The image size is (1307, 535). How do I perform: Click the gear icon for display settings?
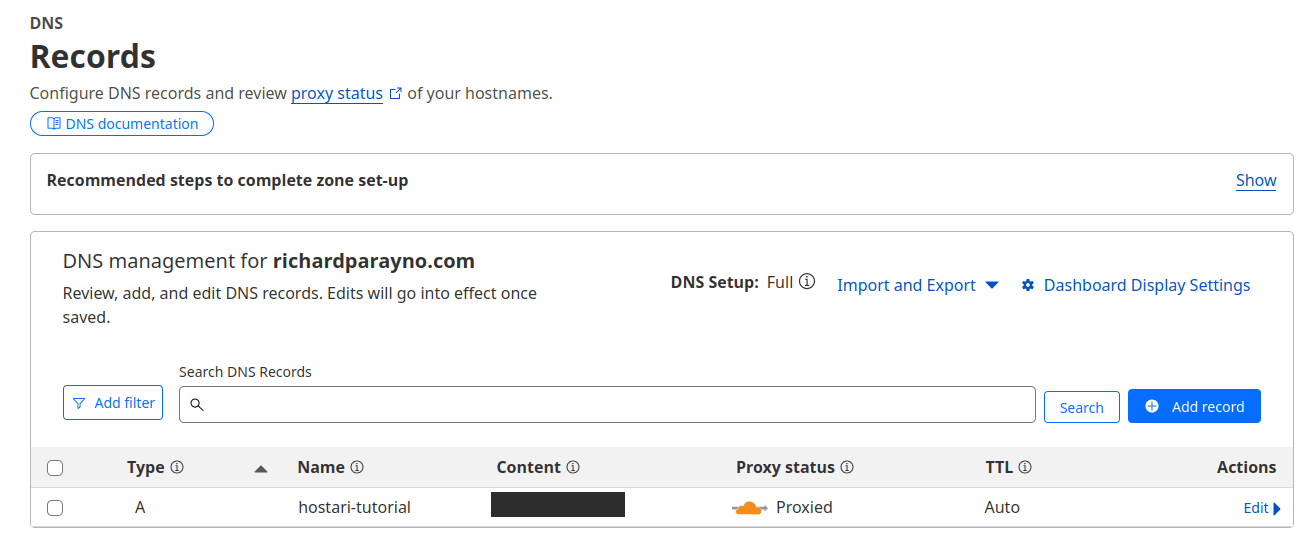click(x=1028, y=285)
